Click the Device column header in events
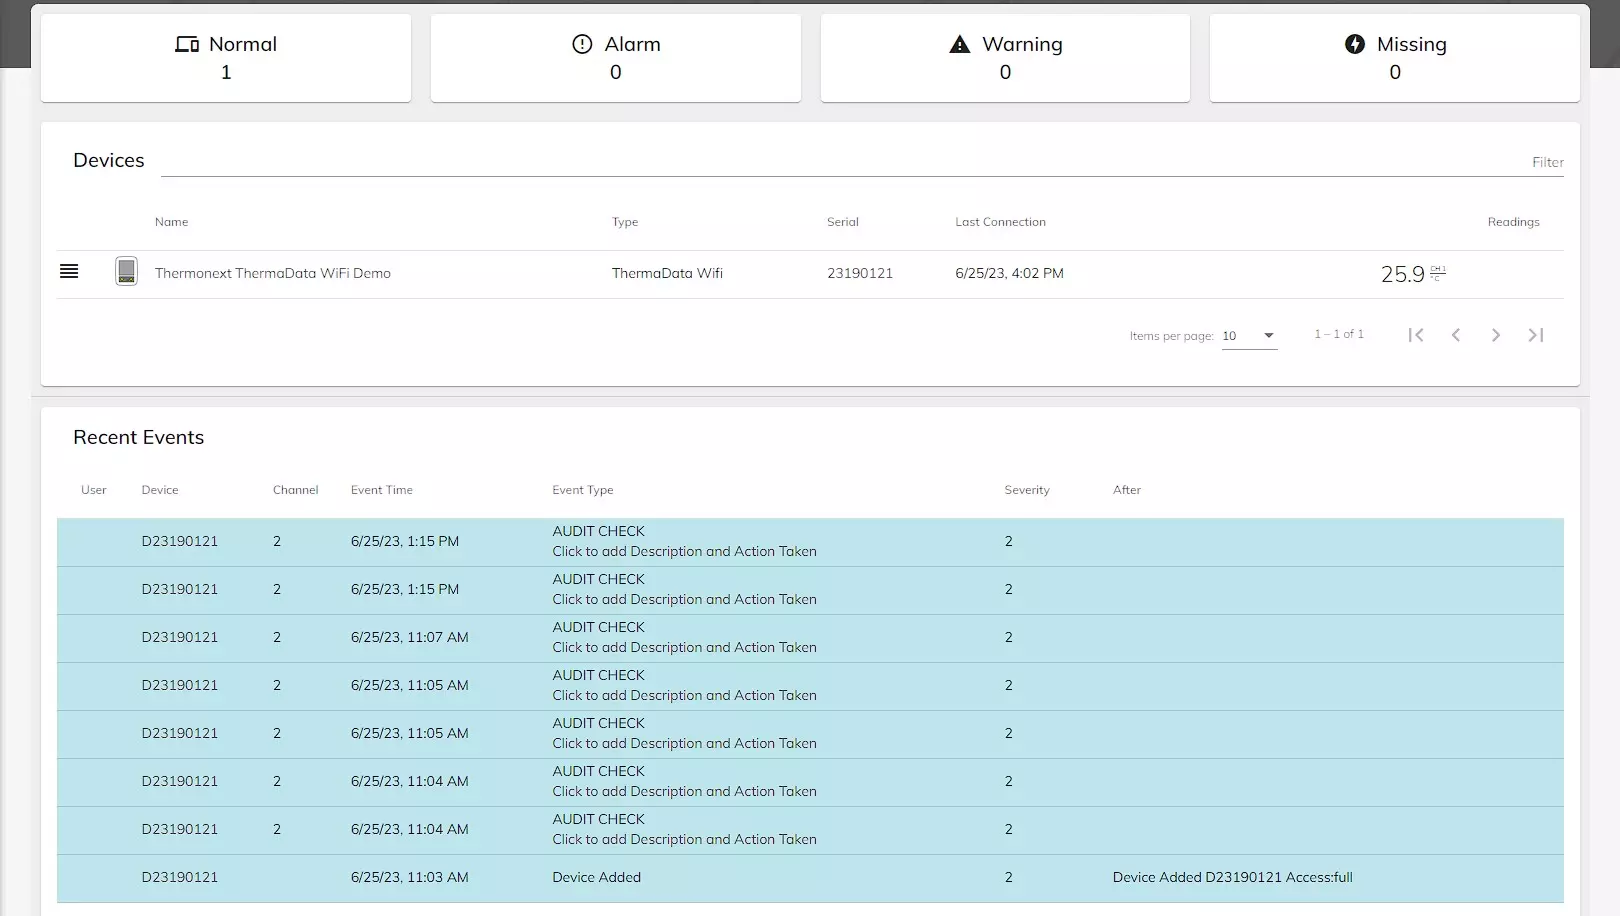This screenshot has height=916, width=1620. coord(160,490)
